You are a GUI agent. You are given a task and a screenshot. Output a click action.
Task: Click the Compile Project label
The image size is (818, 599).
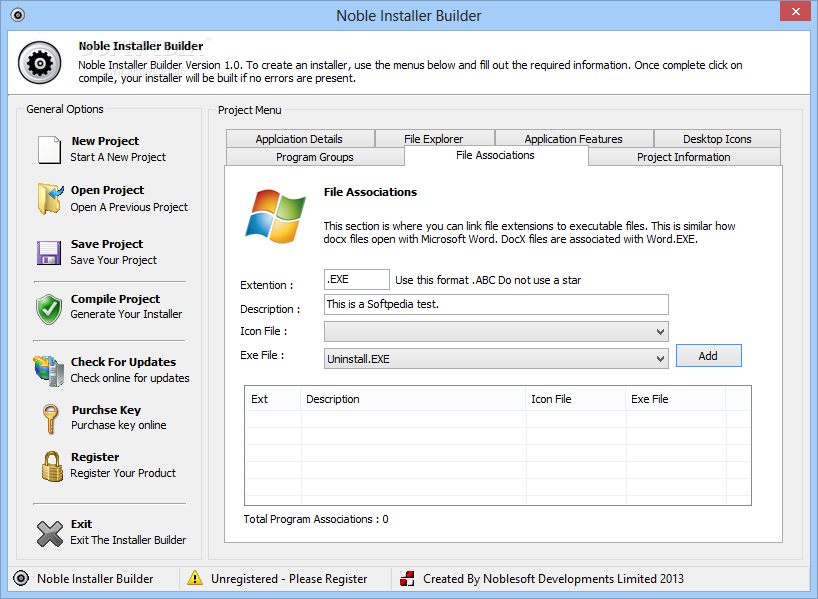click(115, 299)
